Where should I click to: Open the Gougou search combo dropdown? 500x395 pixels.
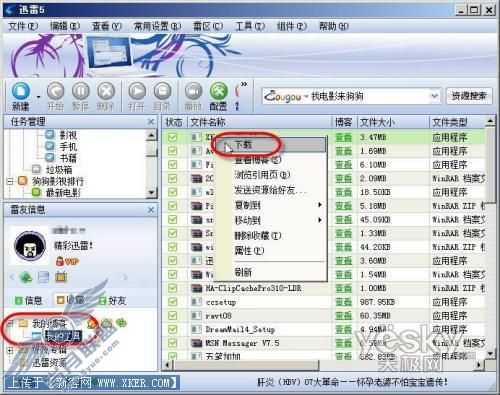(434, 96)
